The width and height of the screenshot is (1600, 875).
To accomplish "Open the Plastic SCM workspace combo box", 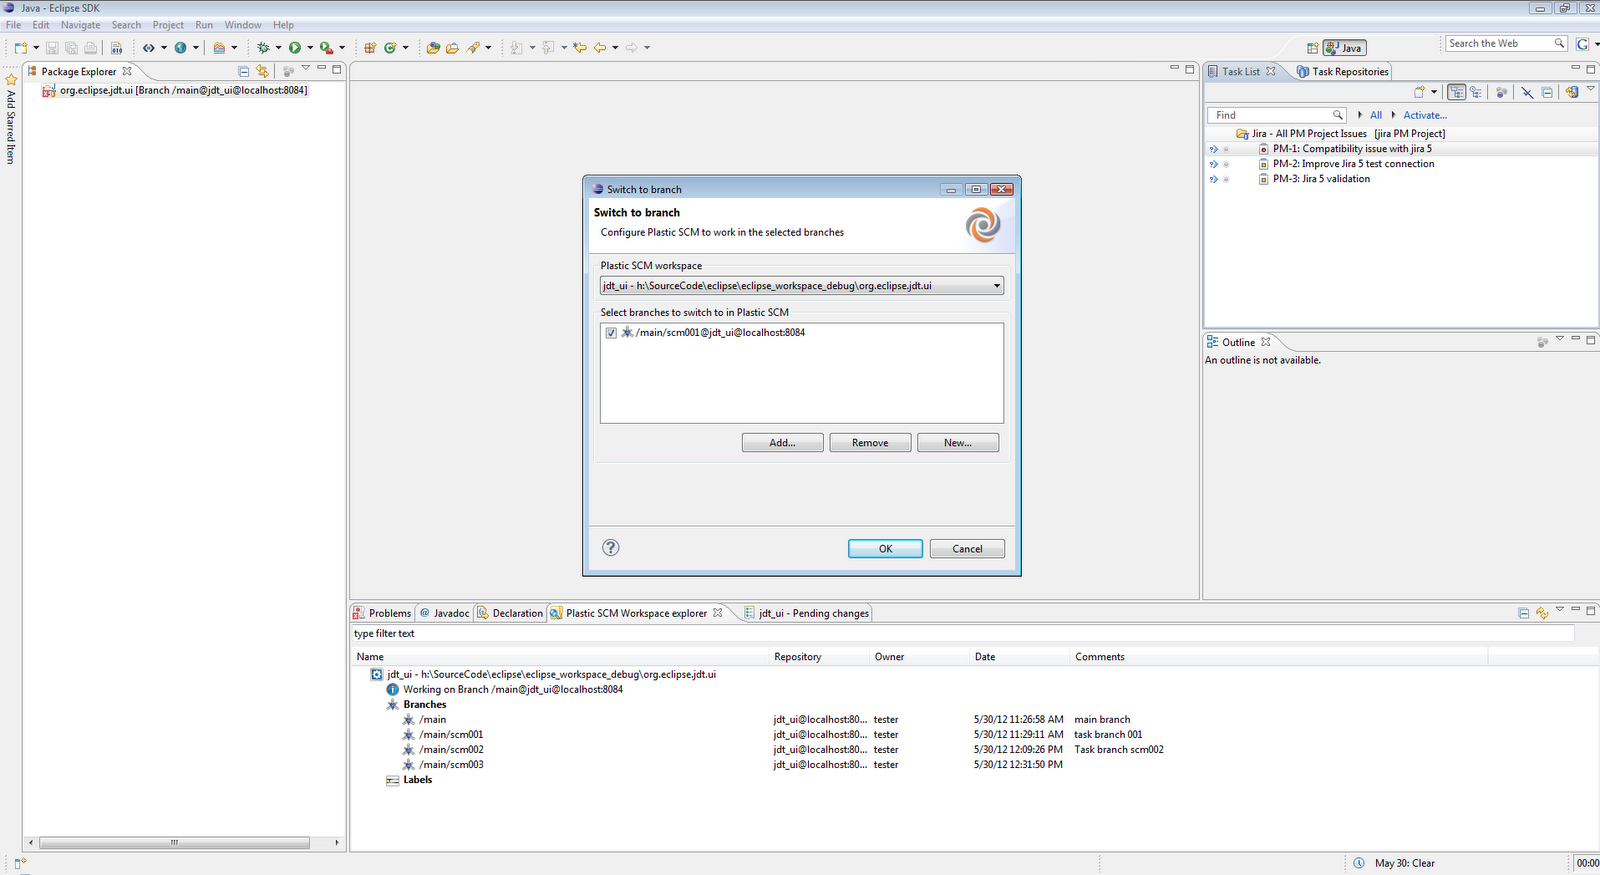I will [802, 286].
